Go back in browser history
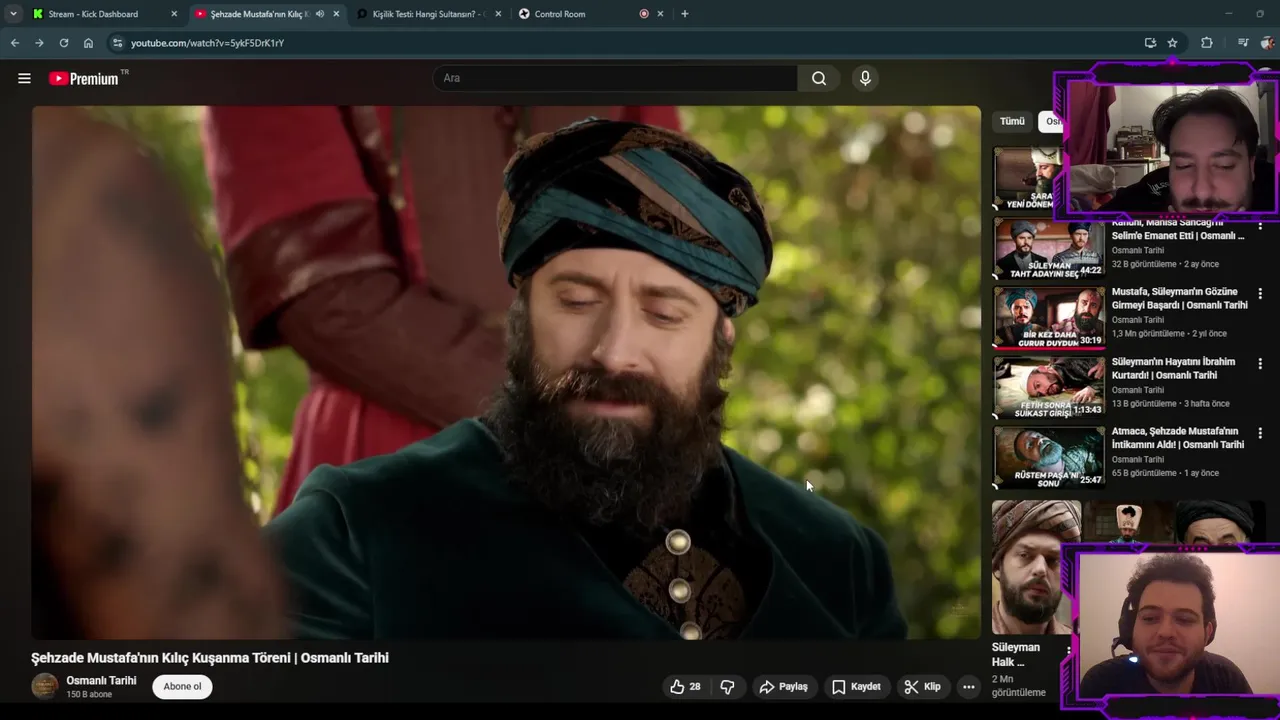The image size is (1280, 720). (x=15, y=43)
